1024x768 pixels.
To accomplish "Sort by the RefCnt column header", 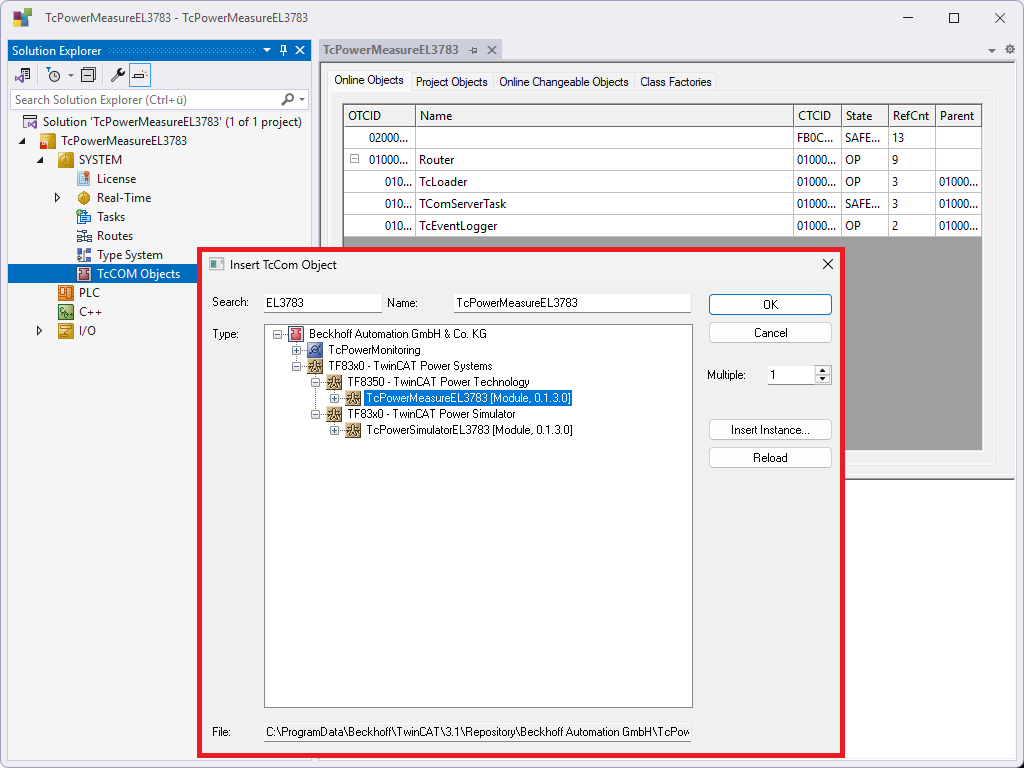I will (912, 116).
